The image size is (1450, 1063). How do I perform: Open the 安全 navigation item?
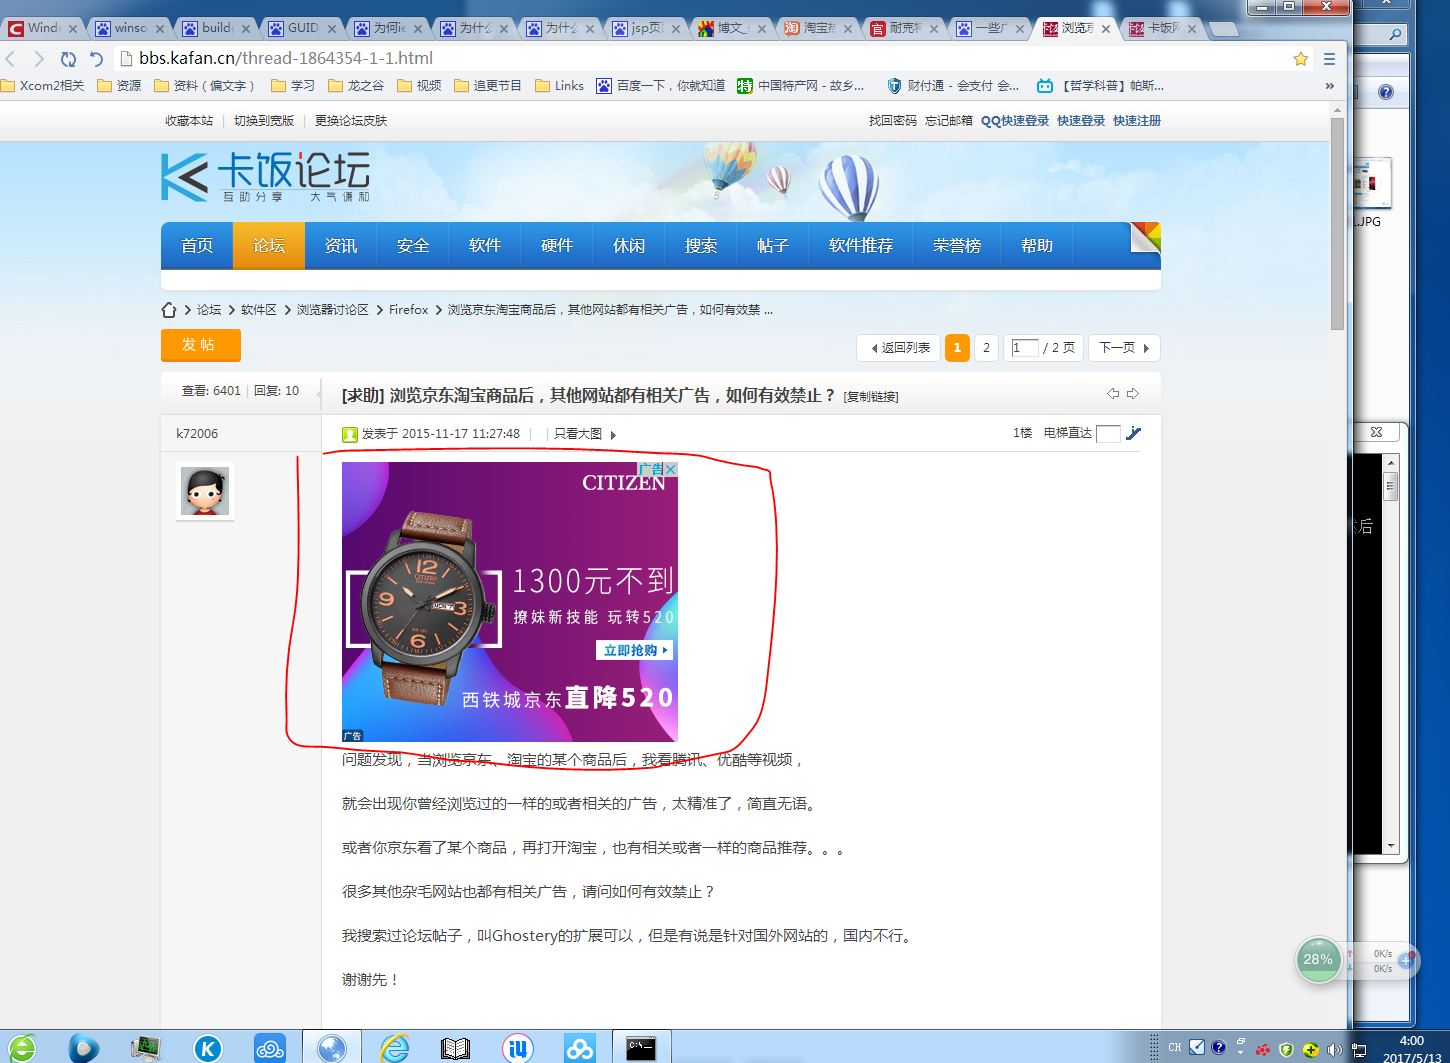coord(413,246)
